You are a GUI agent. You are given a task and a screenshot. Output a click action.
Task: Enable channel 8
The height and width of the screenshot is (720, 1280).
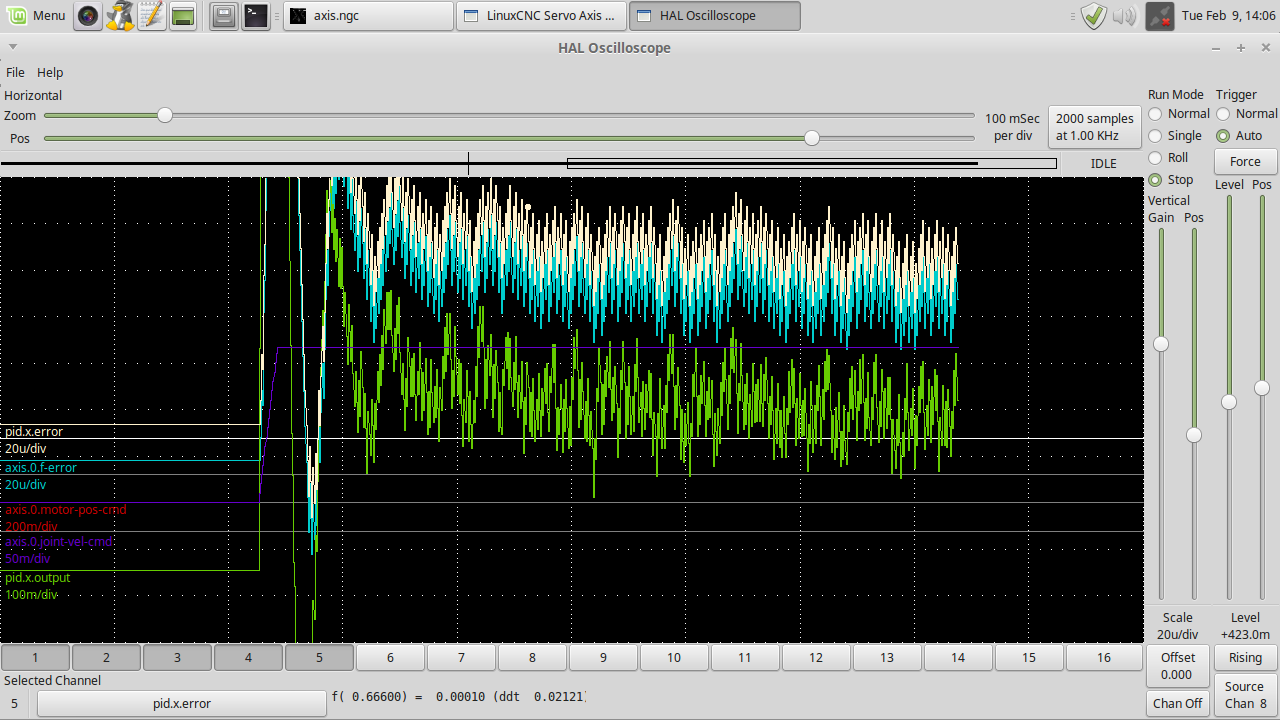tap(532, 657)
